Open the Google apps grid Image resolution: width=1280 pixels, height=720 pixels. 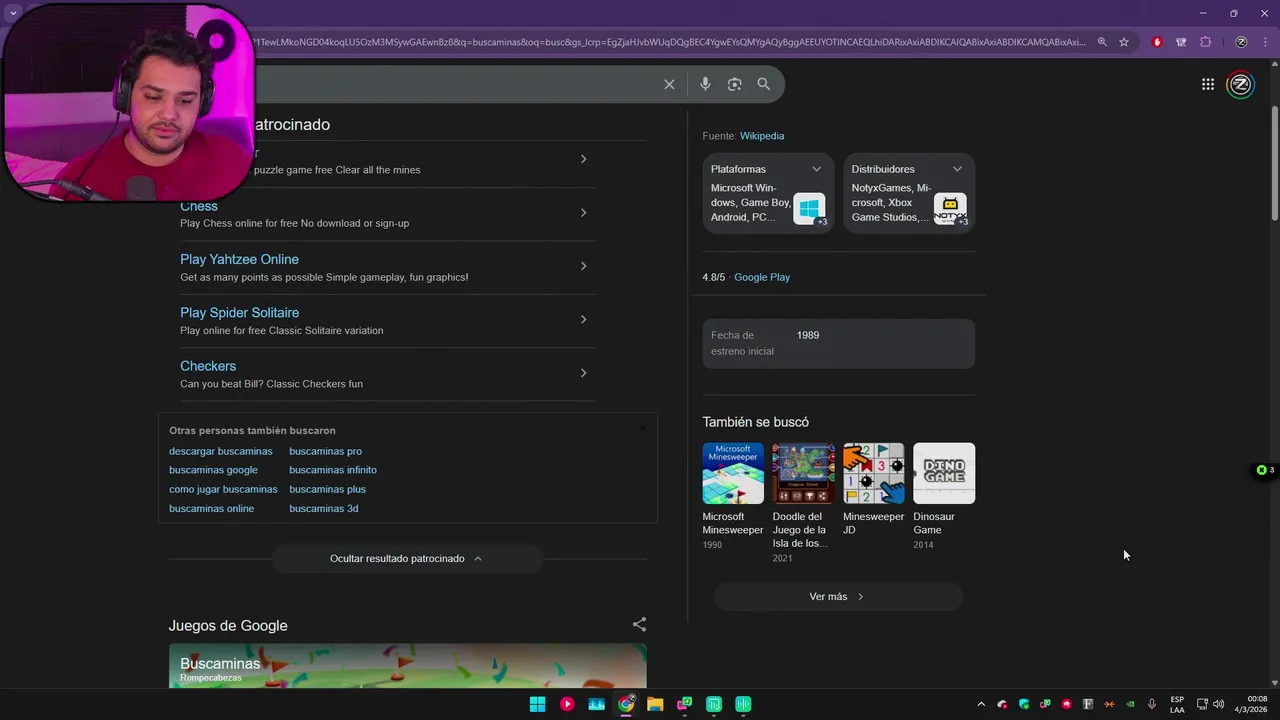pyautogui.click(x=1208, y=84)
